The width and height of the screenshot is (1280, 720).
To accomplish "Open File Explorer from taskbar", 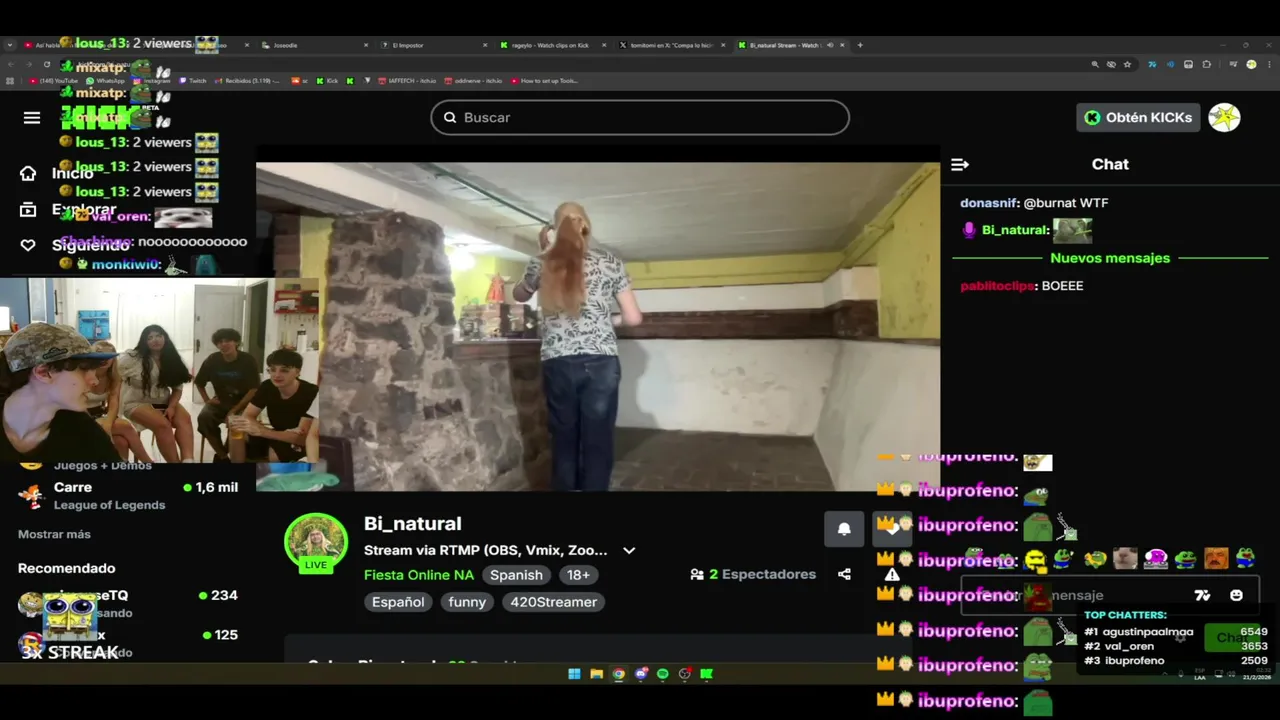I will (596, 674).
